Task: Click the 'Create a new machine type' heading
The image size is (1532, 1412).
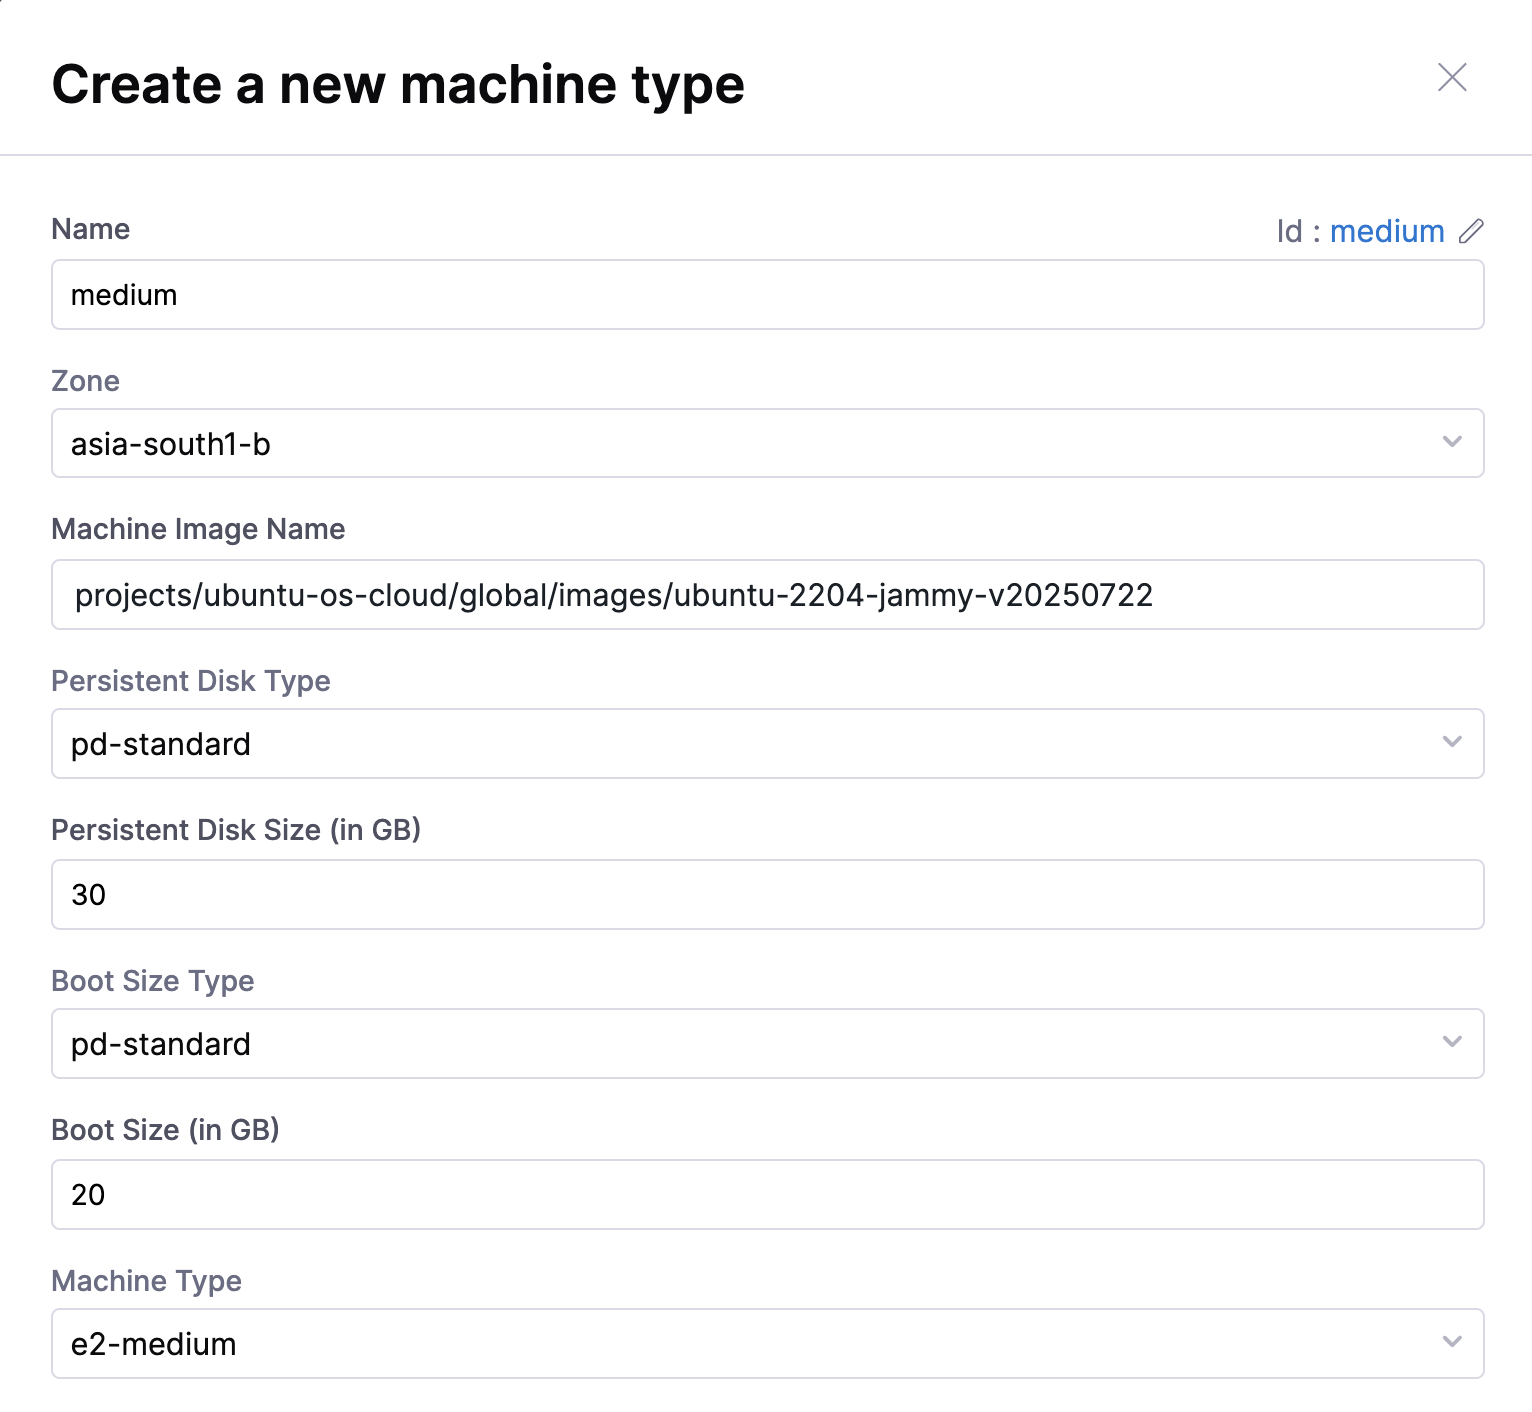Action: tap(398, 84)
